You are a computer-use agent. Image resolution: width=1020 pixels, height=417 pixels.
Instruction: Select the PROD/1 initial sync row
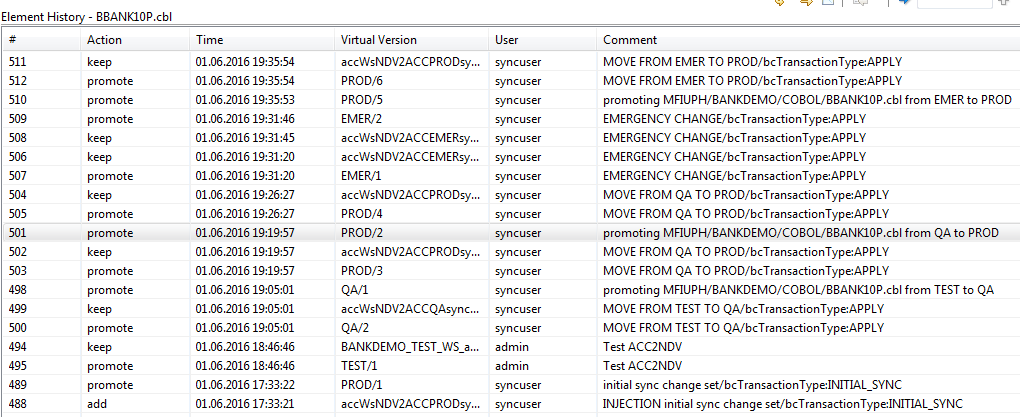(511, 384)
